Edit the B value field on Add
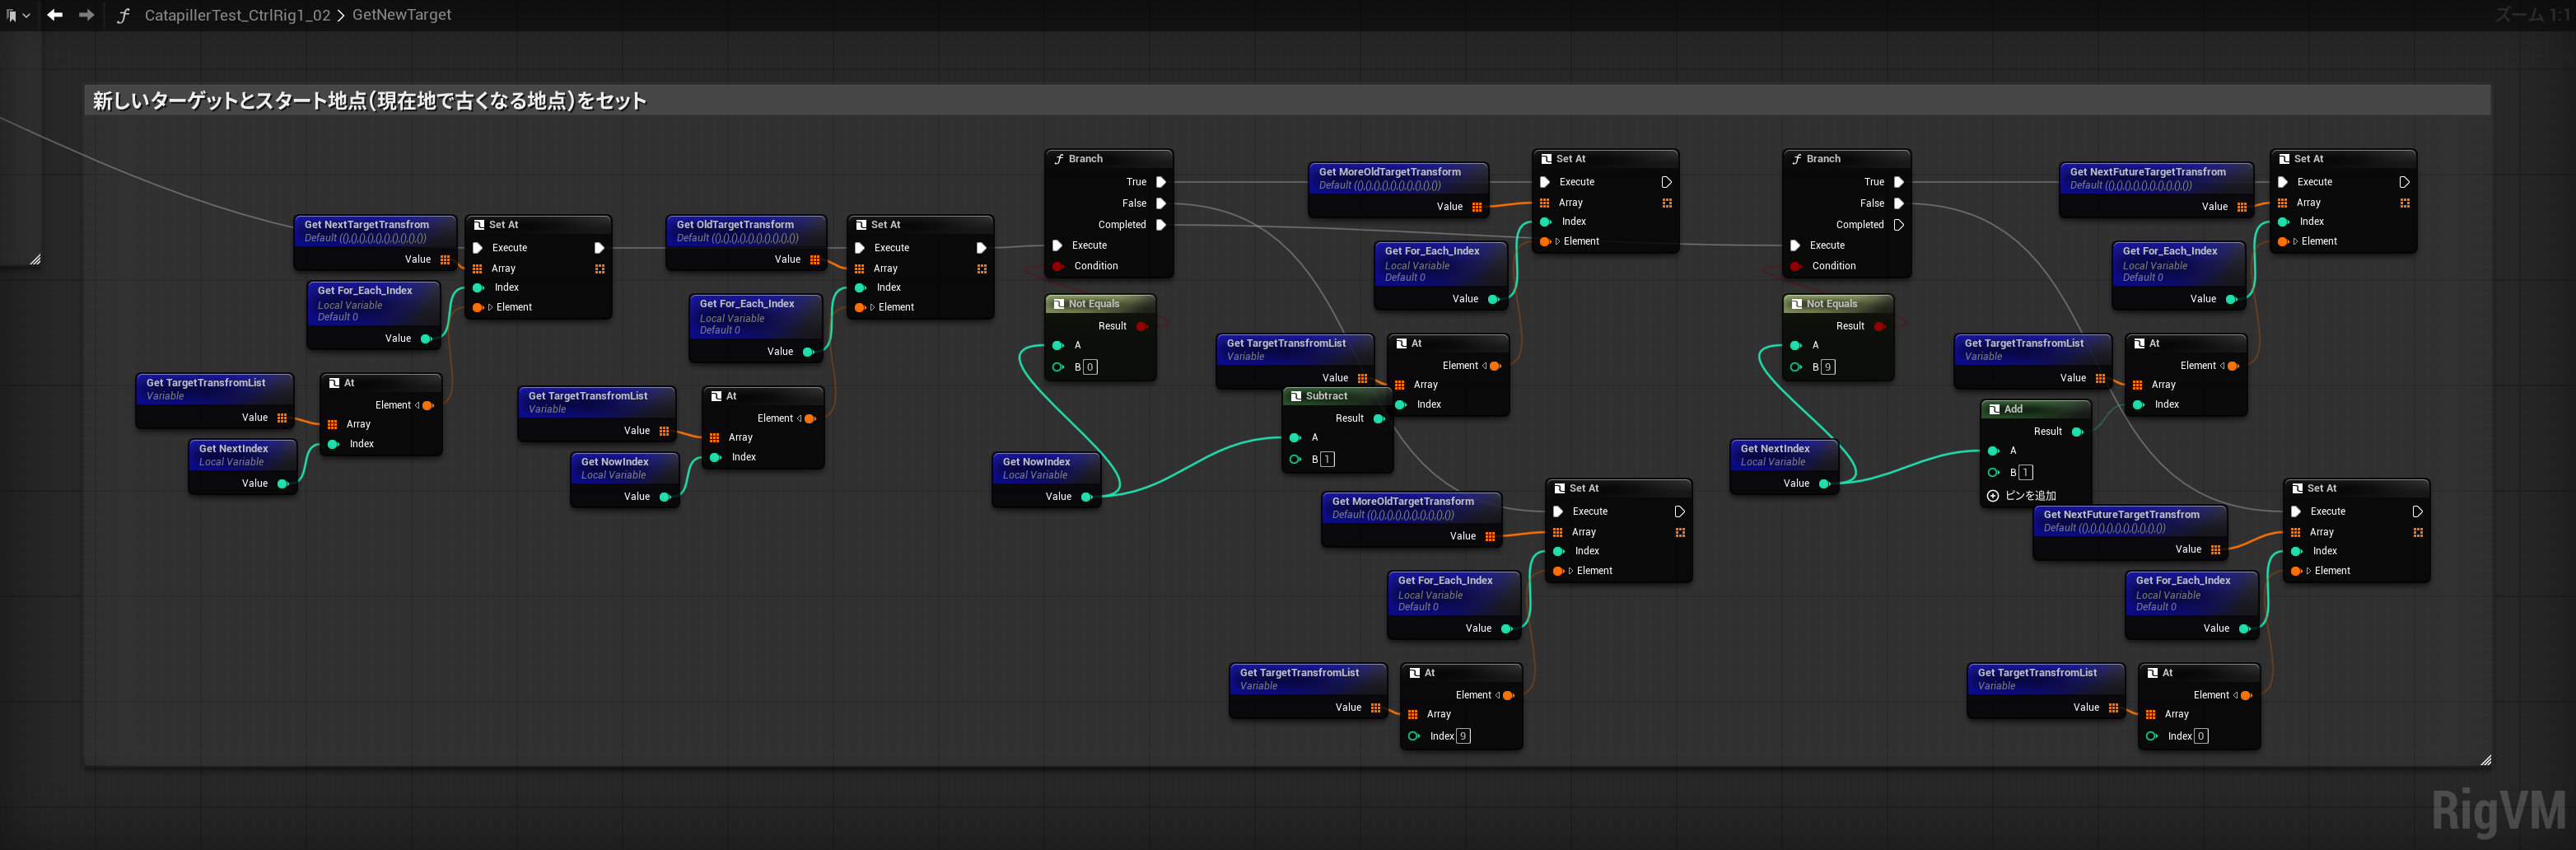 (2025, 473)
